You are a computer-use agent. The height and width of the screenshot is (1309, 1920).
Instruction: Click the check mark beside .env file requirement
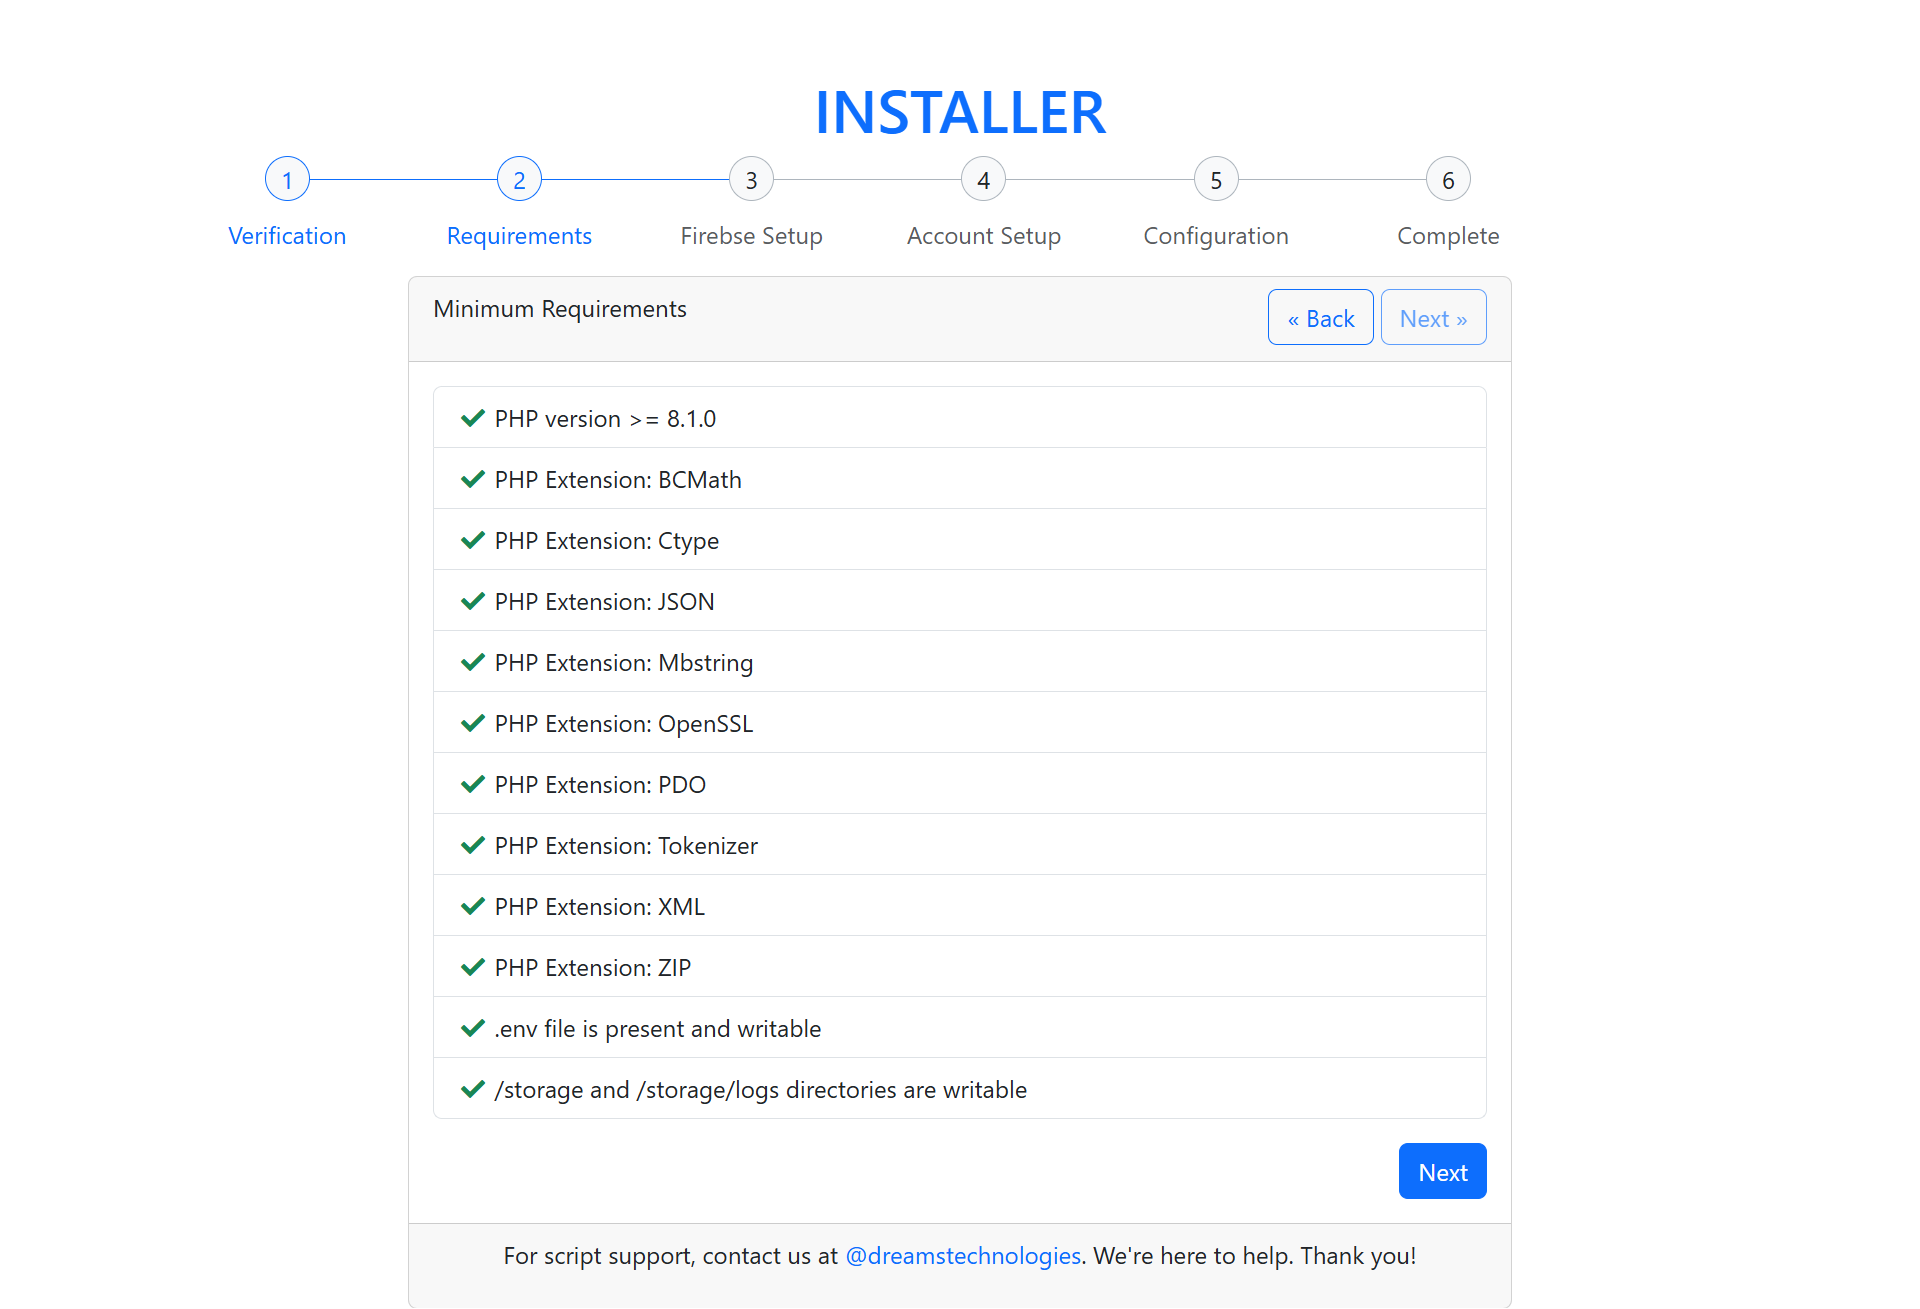coord(473,1028)
